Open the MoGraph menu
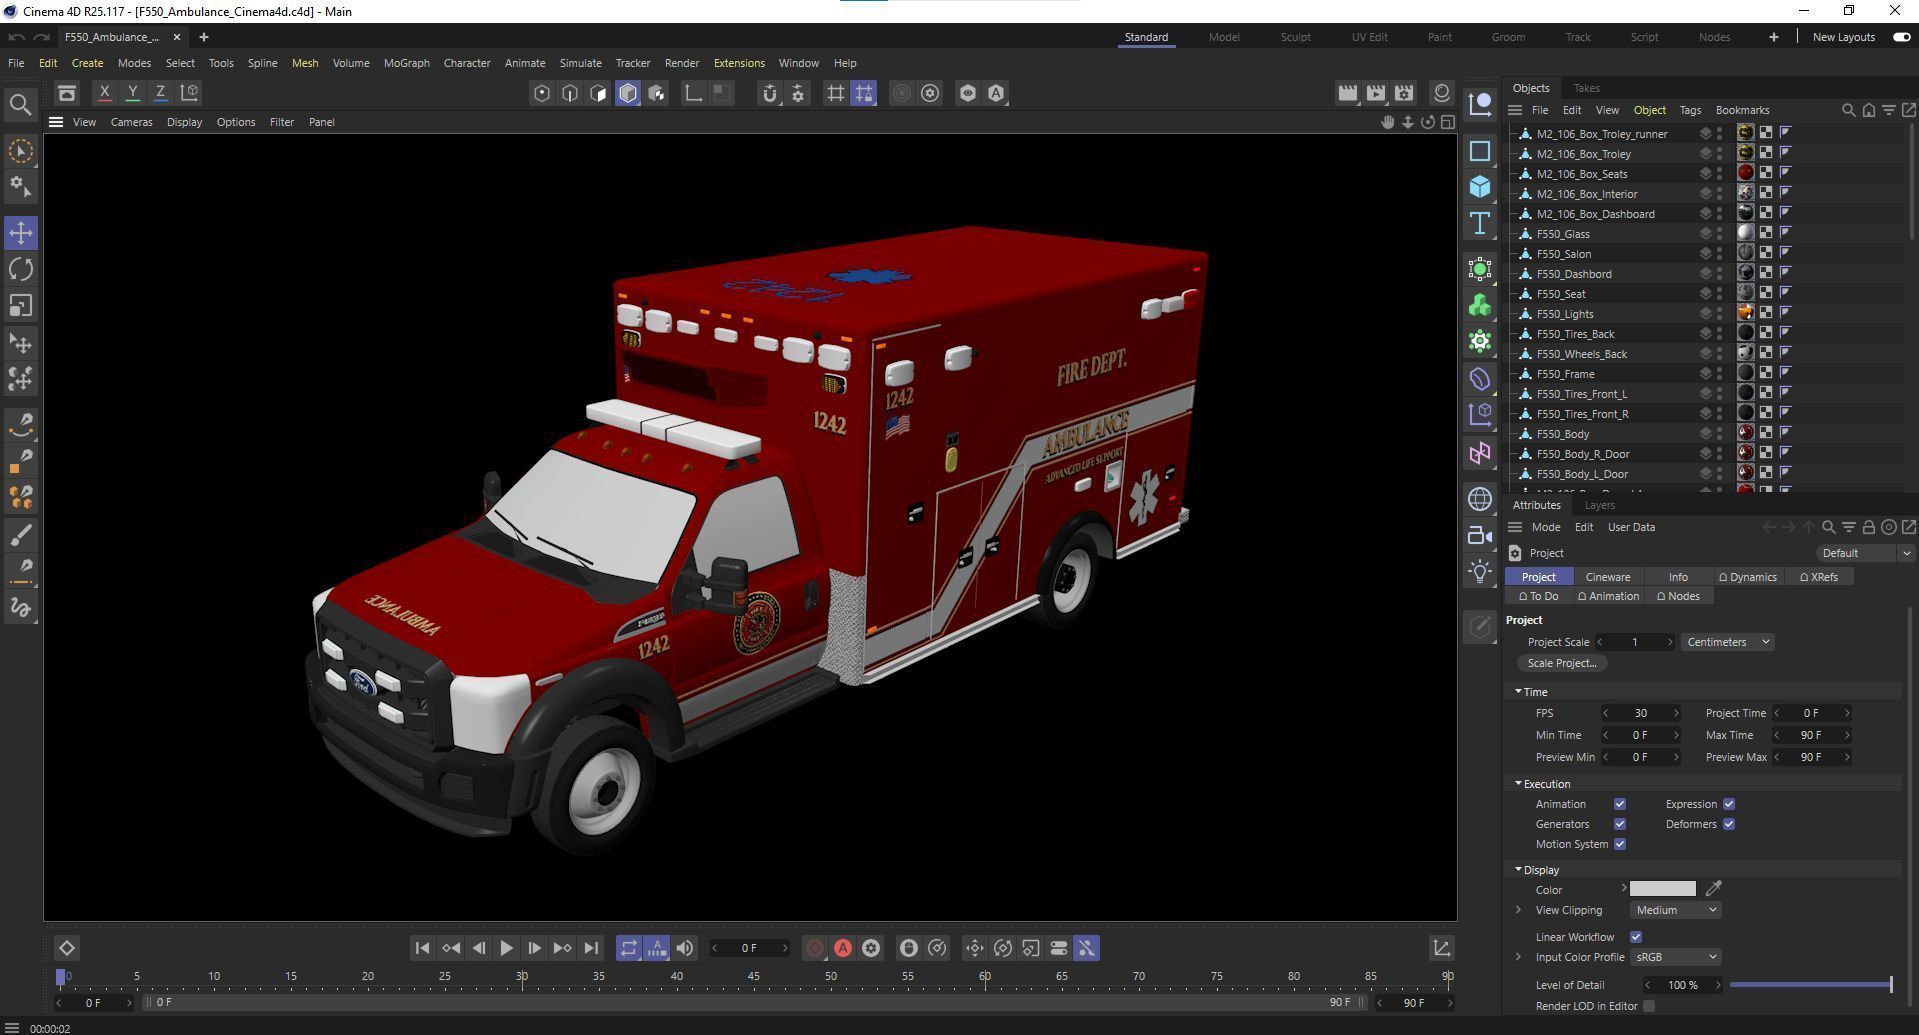Screen dimensions: 1919x1035 [406, 63]
